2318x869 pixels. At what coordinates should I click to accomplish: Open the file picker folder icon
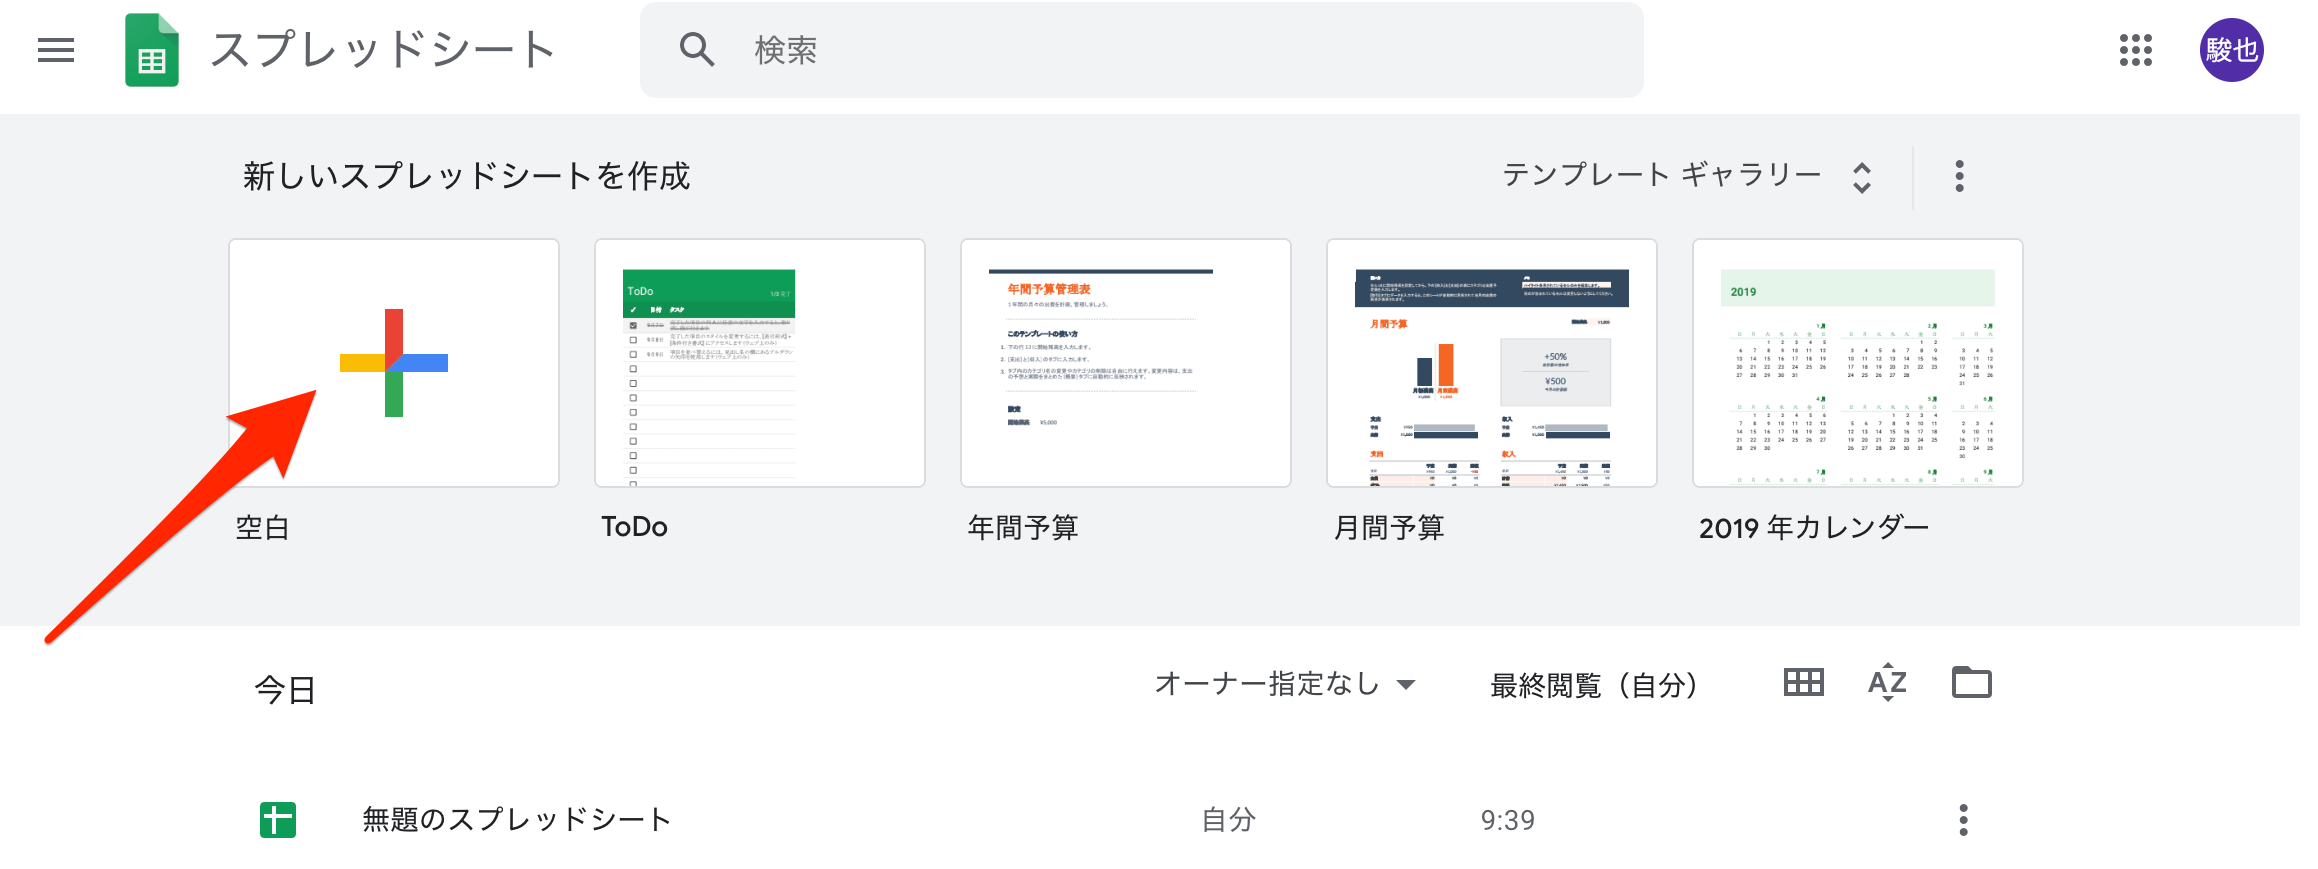pyautogui.click(x=1971, y=682)
